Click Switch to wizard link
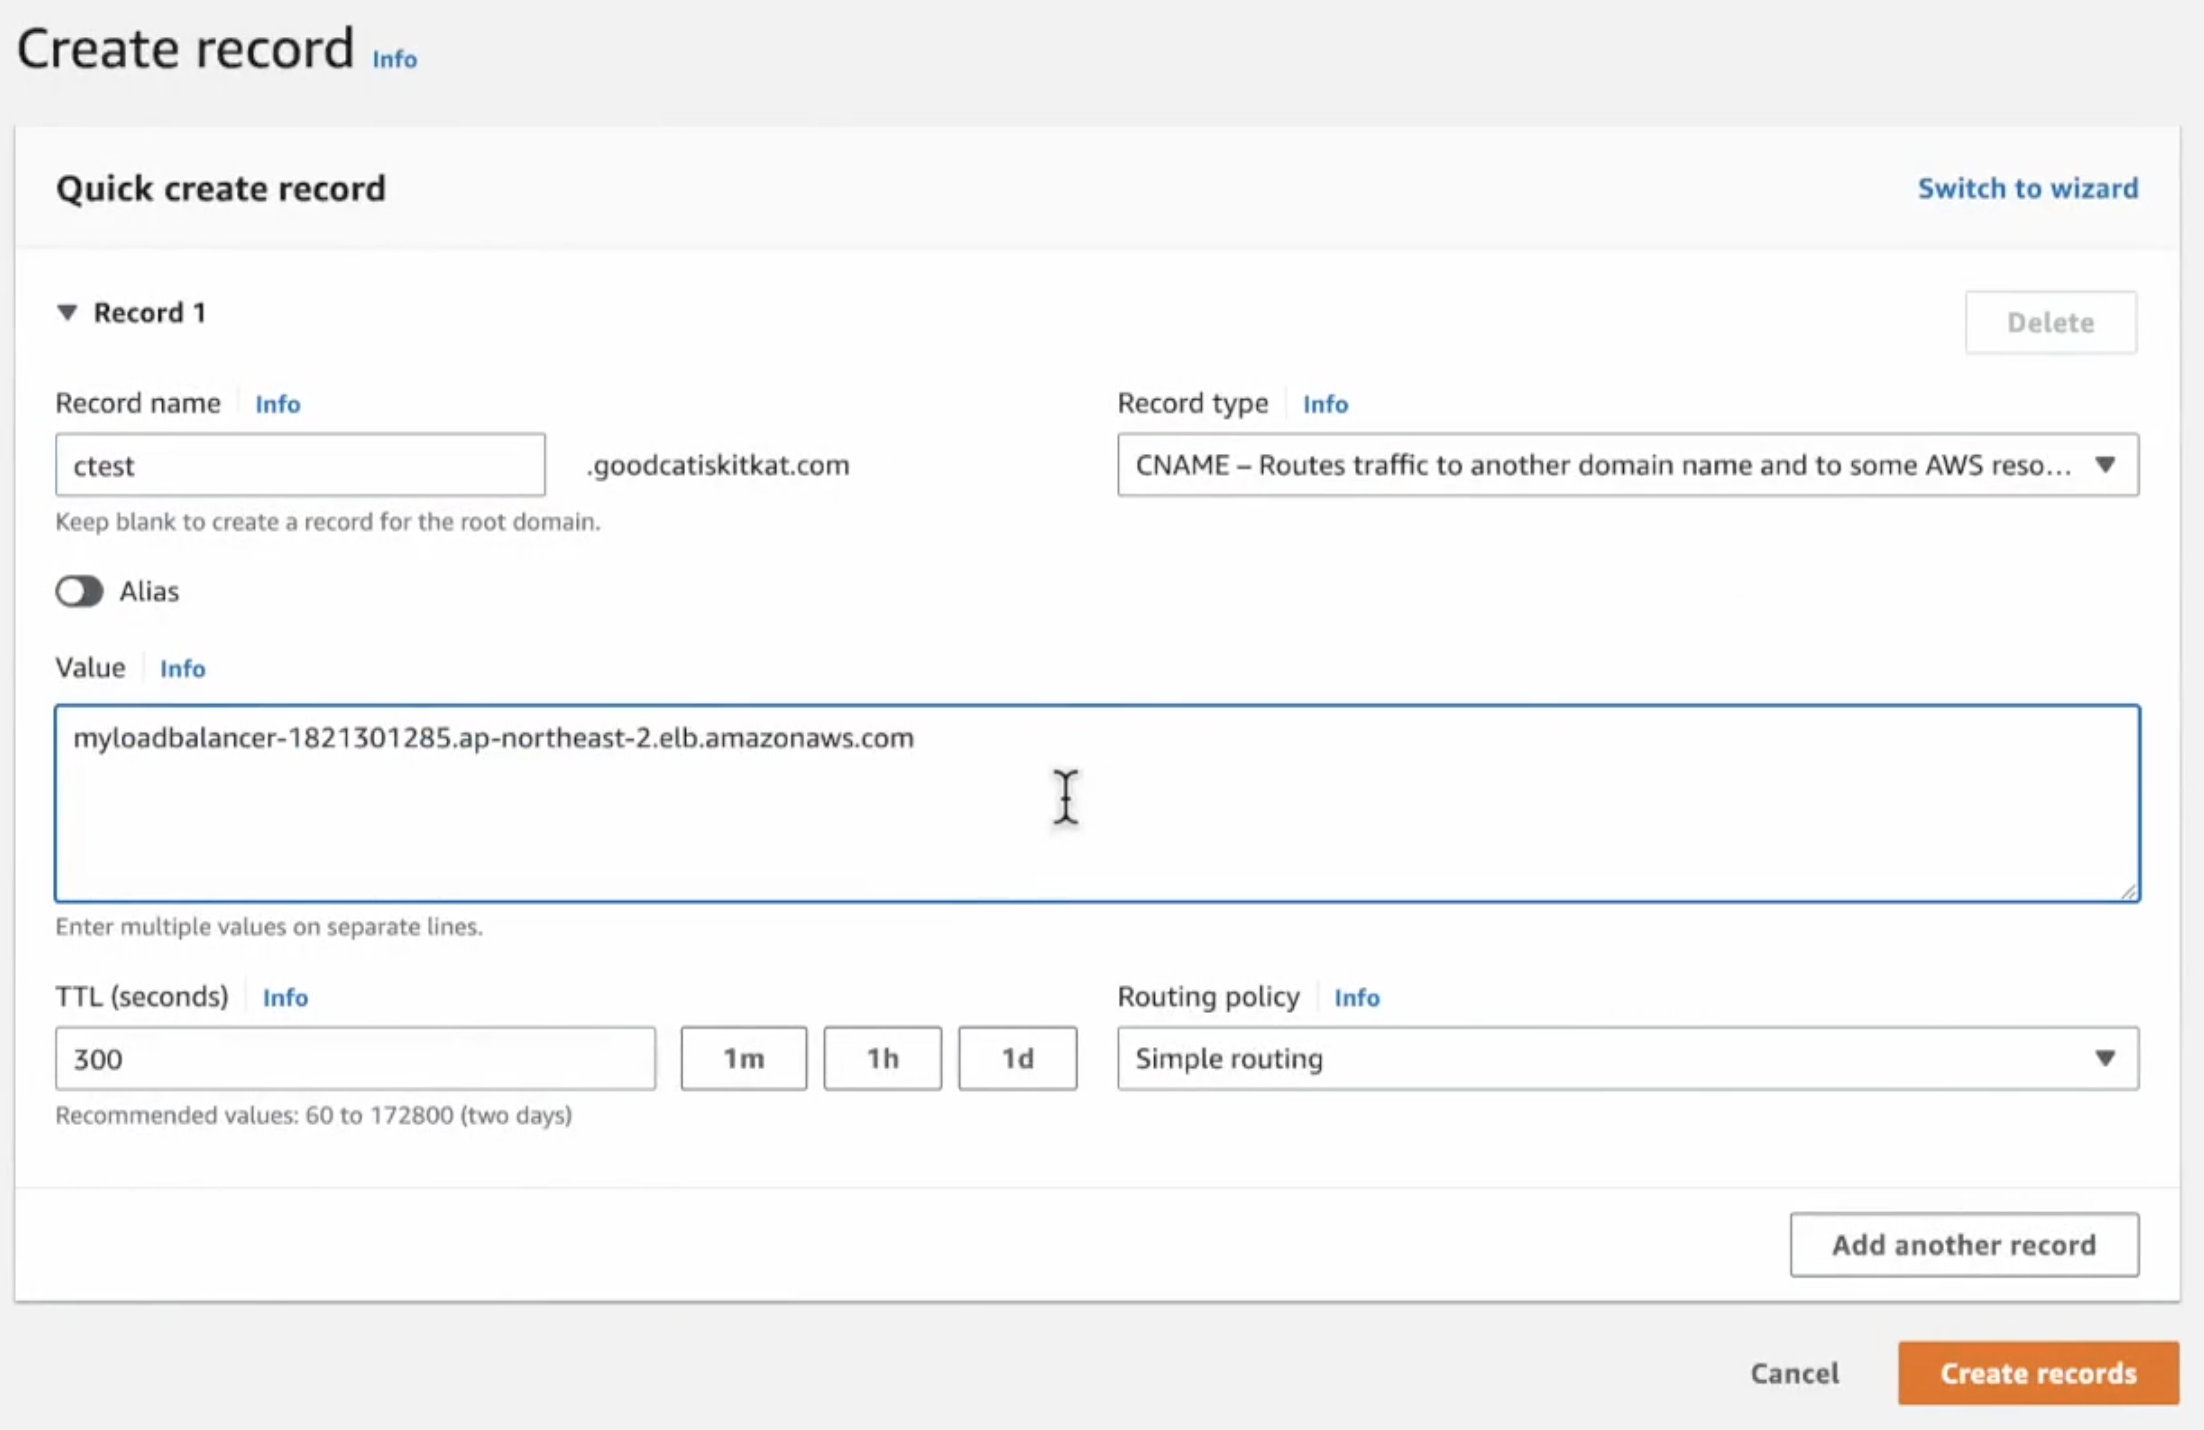The width and height of the screenshot is (2204, 1430). (x=2027, y=188)
